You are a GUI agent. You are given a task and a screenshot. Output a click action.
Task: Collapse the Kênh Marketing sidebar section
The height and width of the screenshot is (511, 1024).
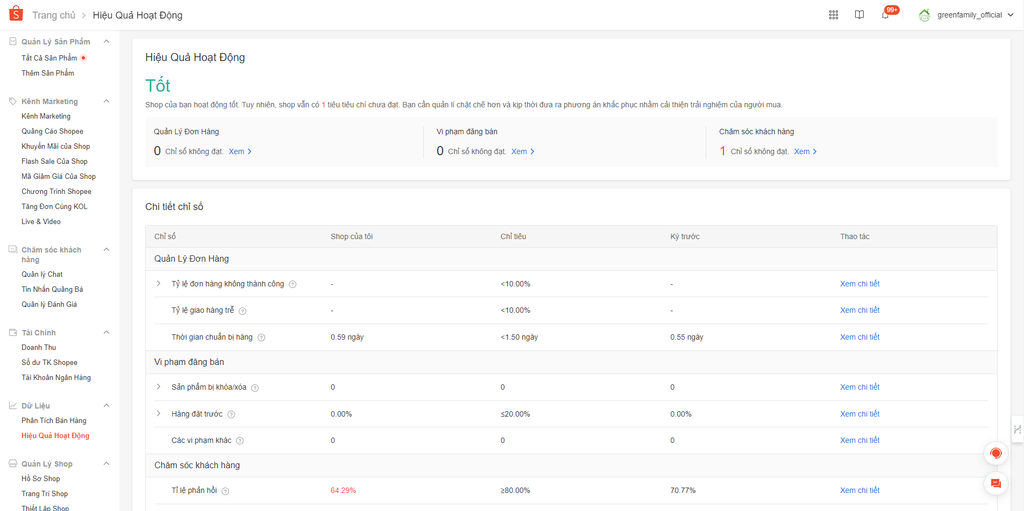(x=106, y=101)
